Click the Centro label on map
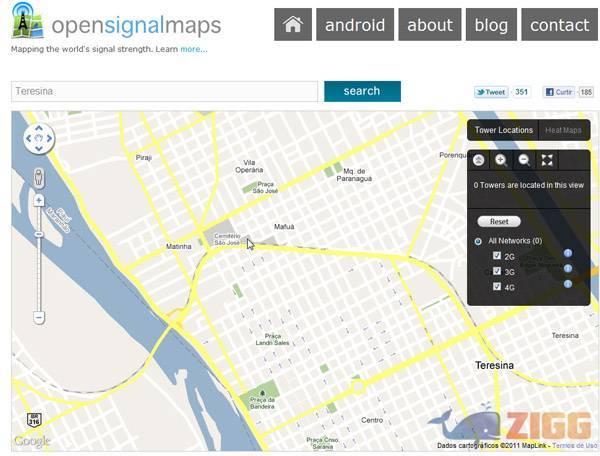This screenshot has height=456, width=600. pos(372,420)
